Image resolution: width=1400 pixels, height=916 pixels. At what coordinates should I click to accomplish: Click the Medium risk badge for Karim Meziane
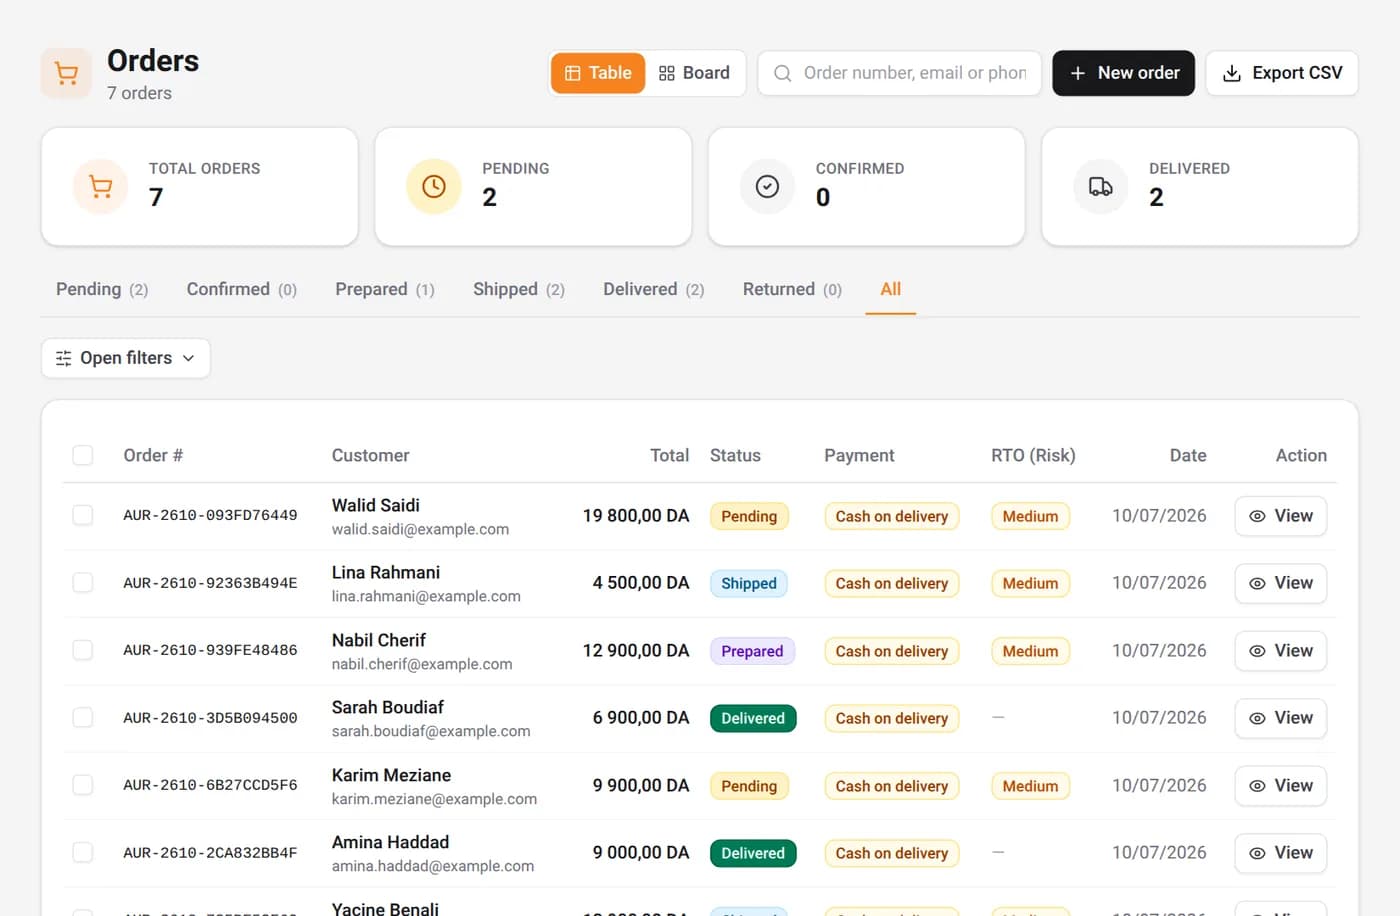1030,786
